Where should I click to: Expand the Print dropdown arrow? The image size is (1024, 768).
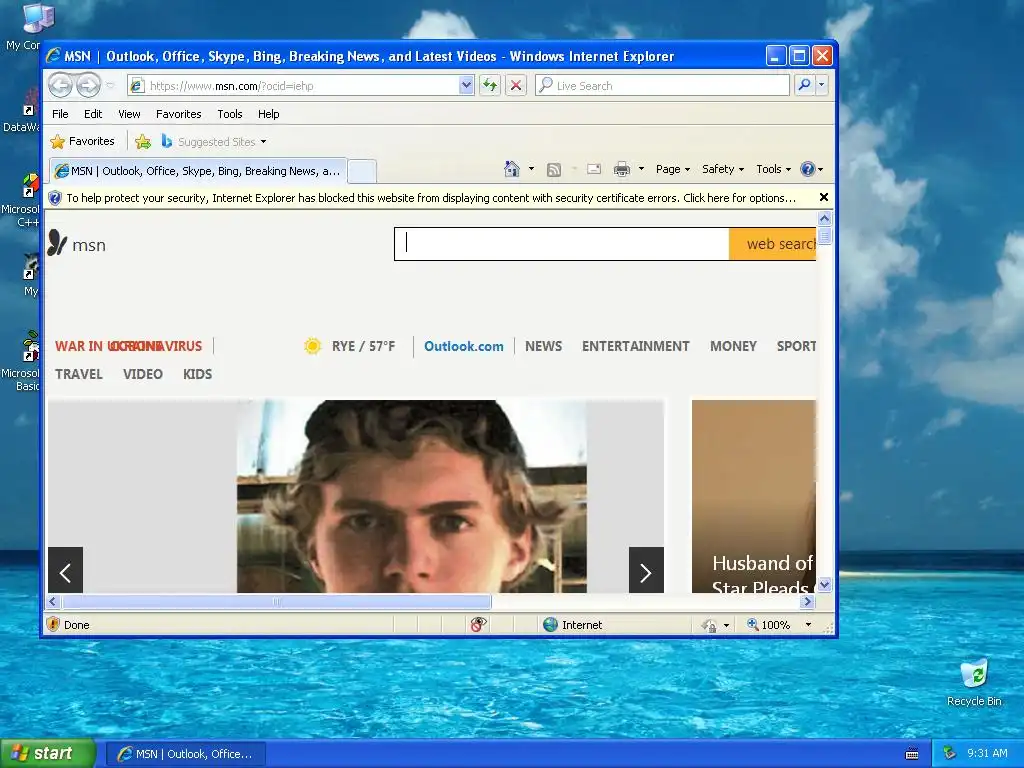pos(641,169)
